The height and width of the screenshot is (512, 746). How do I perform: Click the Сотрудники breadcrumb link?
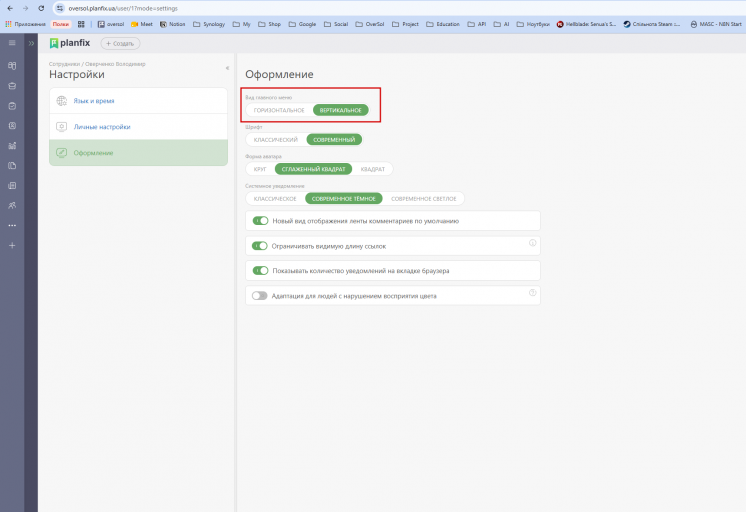click(64, 64)
